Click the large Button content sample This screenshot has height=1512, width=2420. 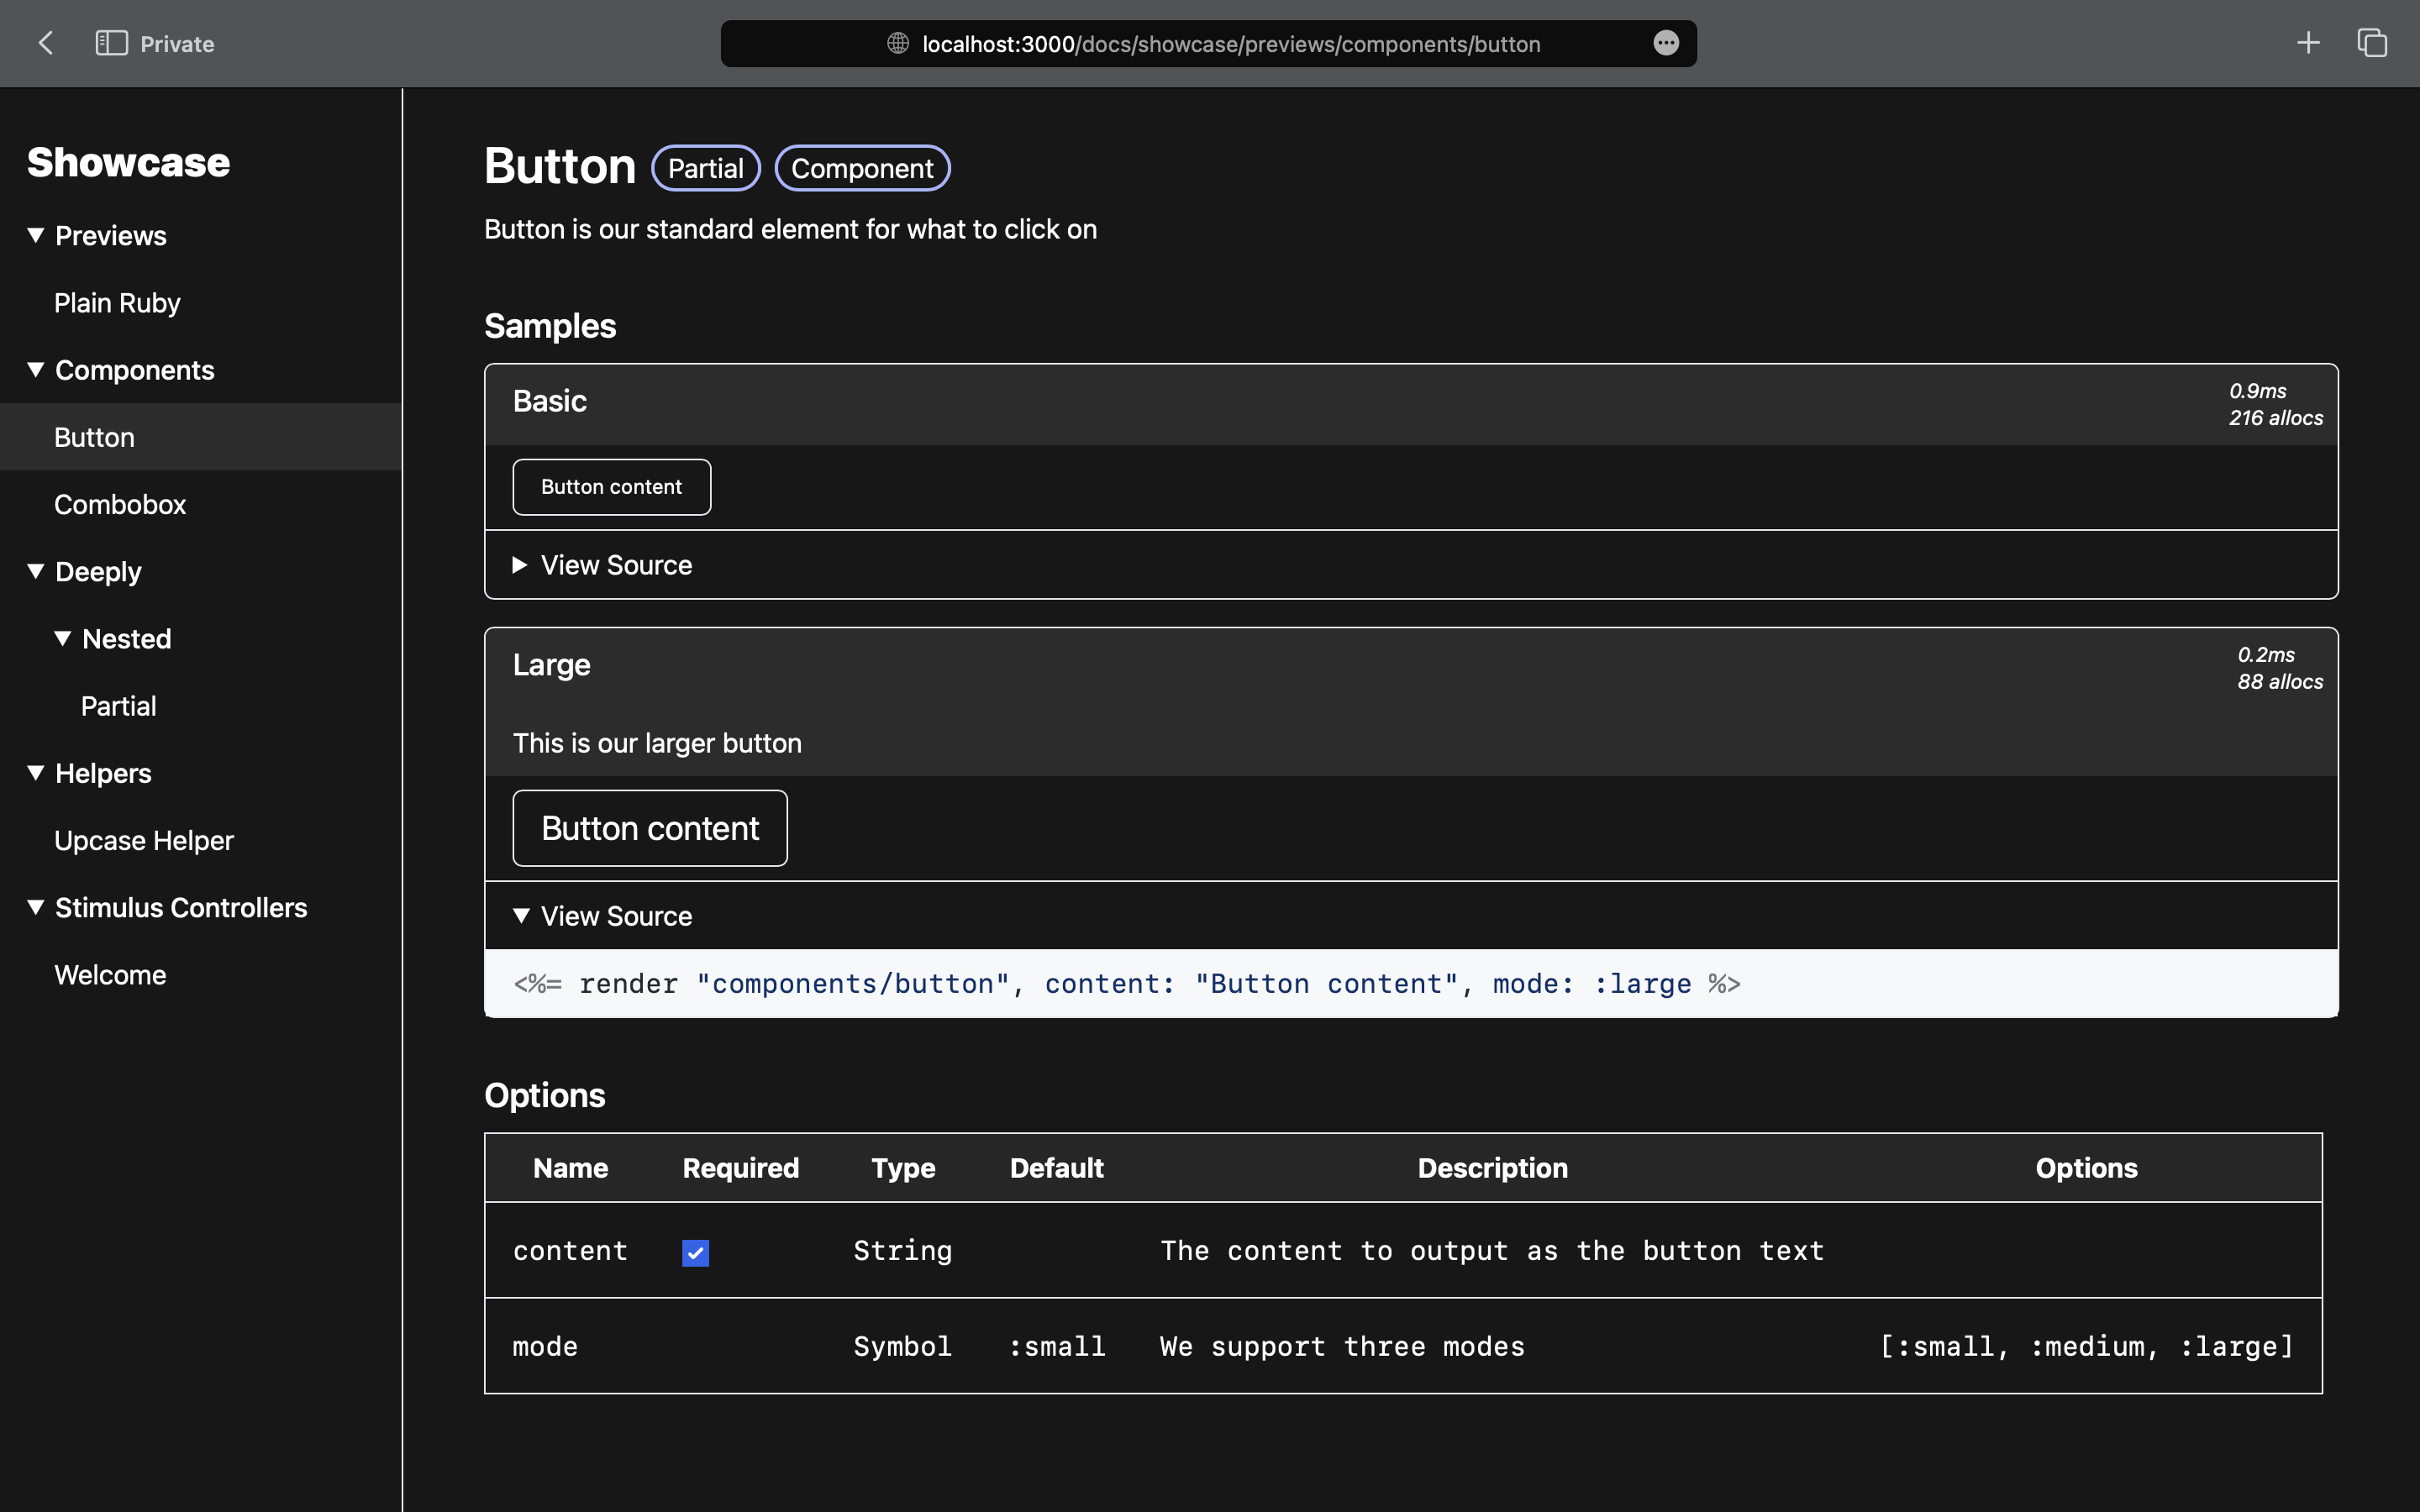point(649,828)
